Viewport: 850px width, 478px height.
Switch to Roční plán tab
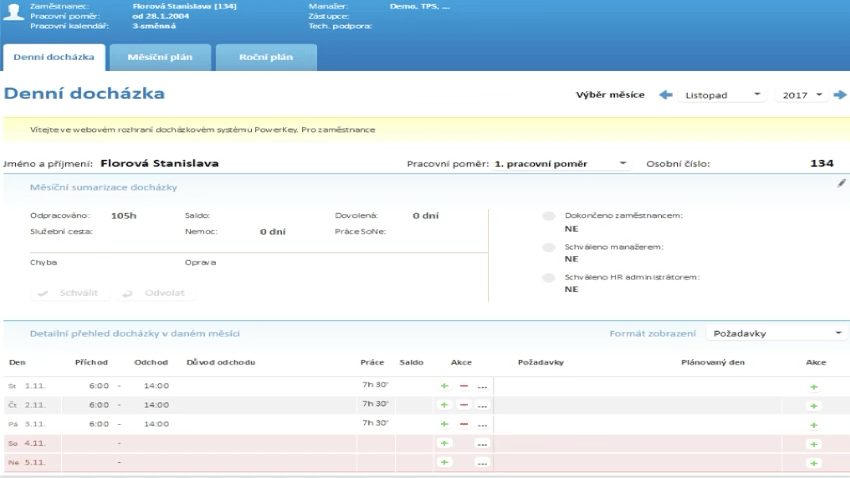[266, 57]
